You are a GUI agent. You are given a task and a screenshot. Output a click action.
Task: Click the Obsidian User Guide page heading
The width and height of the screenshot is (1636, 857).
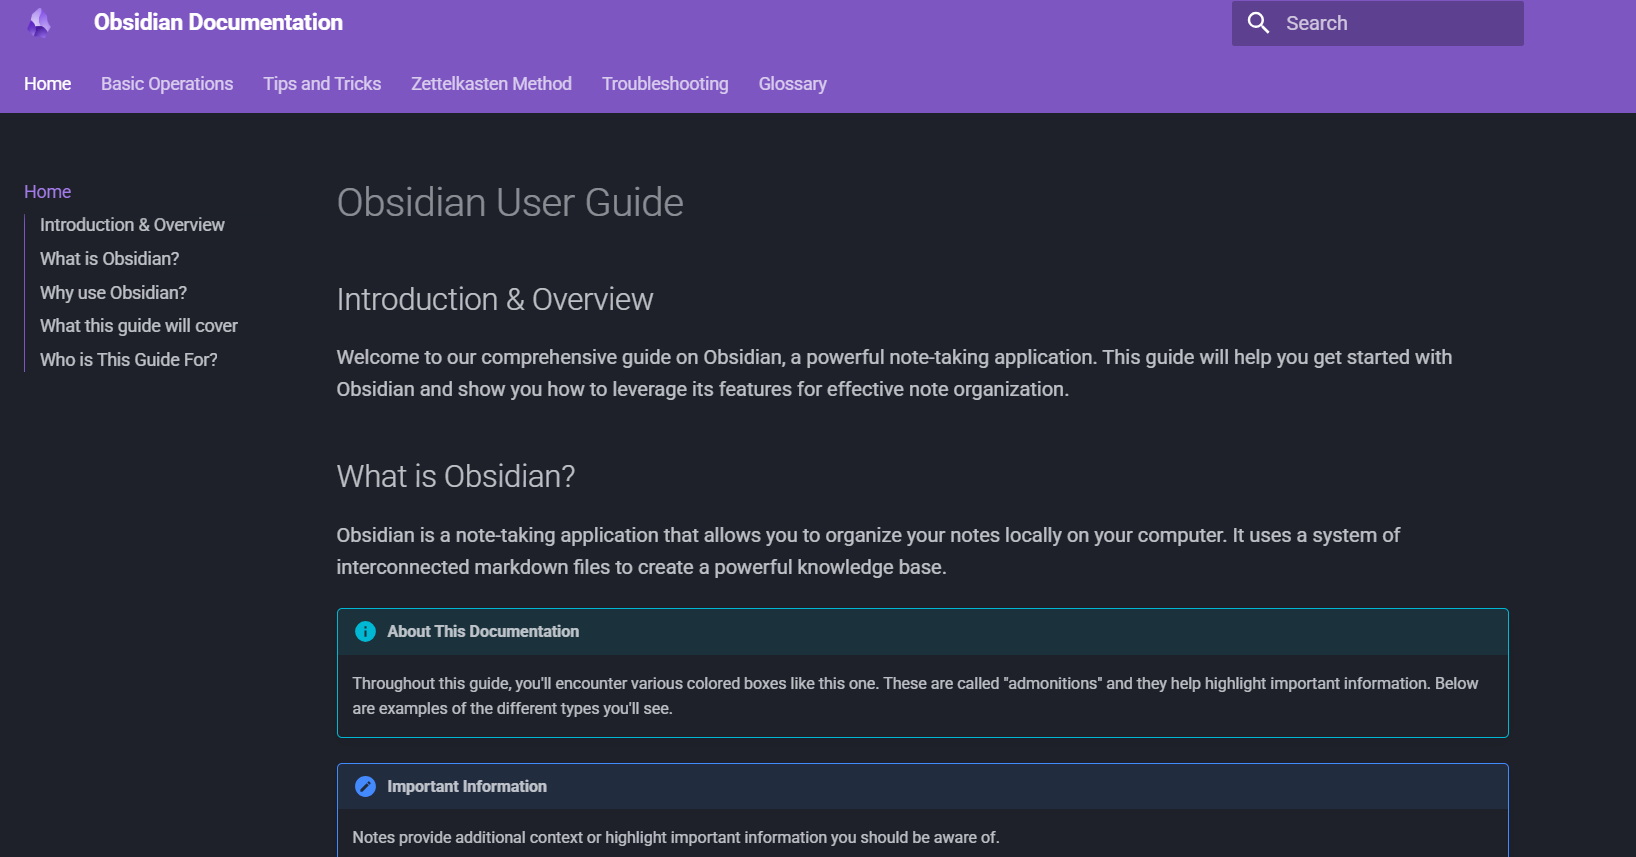[x=510, y=203]
